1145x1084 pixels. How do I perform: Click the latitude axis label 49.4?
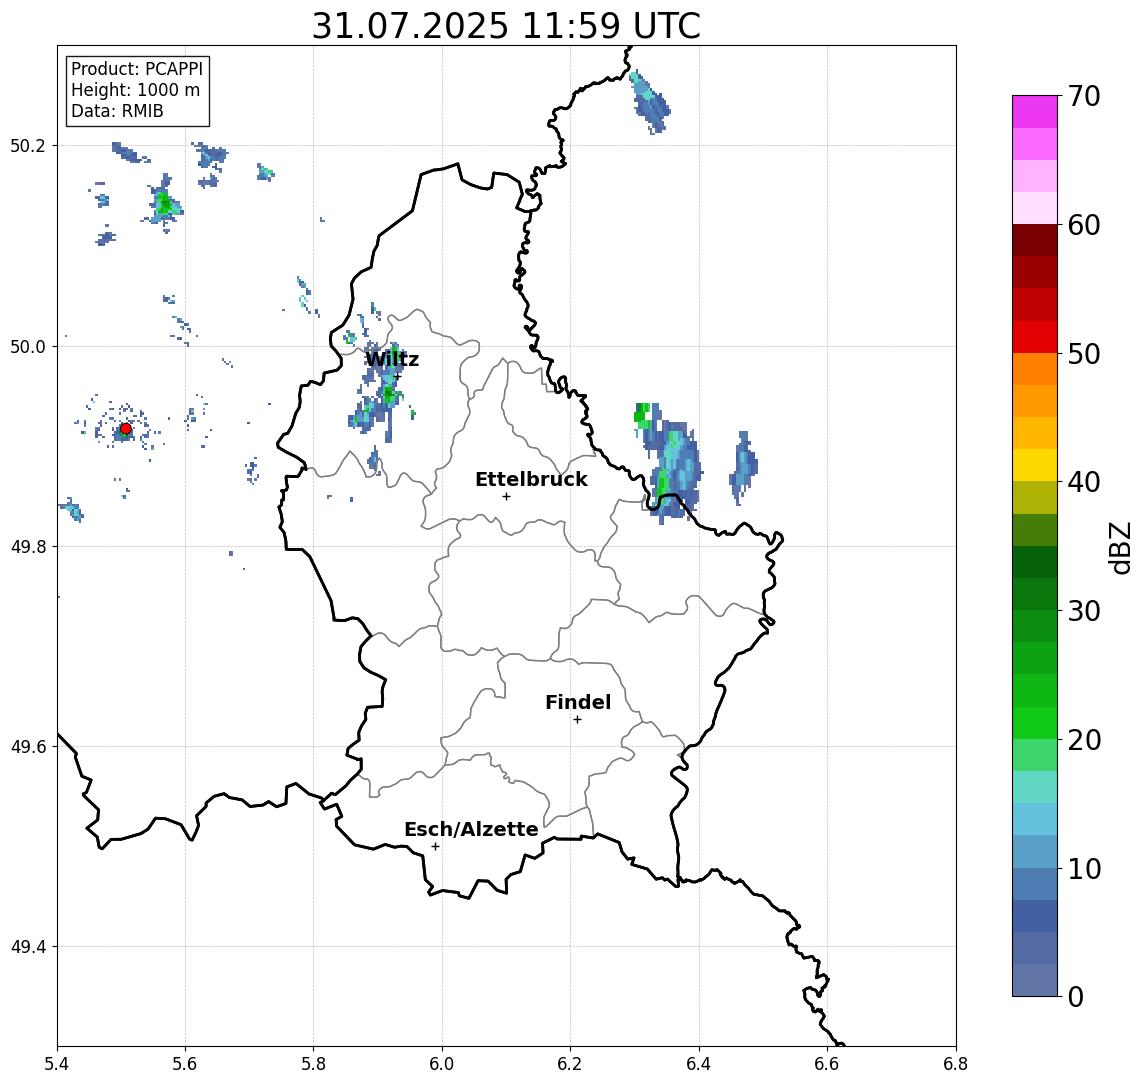coord(28,947)
